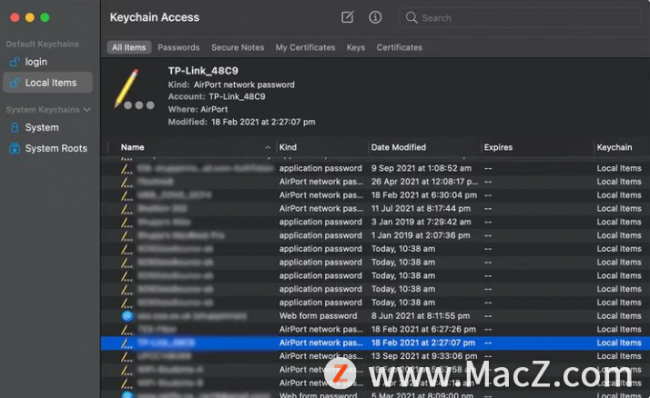Select highlighted row dated 18 Feb 2021 2:27:07 pm

pos(375,343)
